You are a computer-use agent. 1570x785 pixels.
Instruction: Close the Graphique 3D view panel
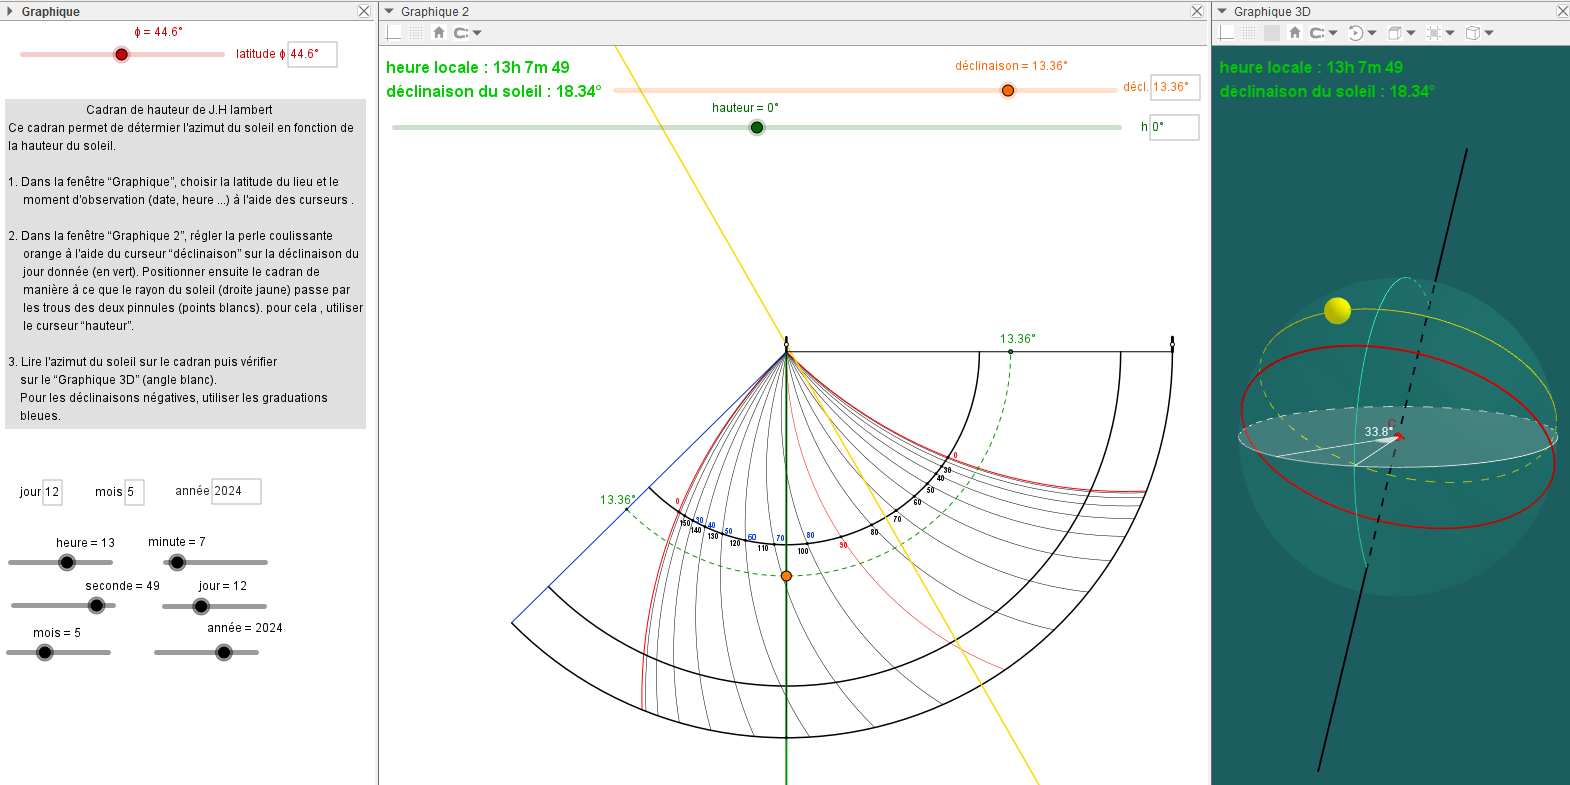tap(1562, 11)
